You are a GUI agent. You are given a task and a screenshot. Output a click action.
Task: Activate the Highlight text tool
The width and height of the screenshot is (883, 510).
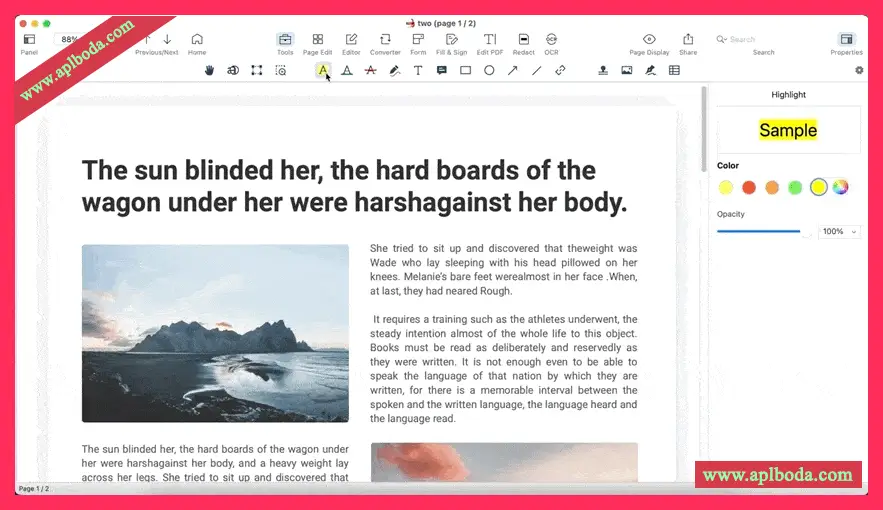(x=323, y=70)
